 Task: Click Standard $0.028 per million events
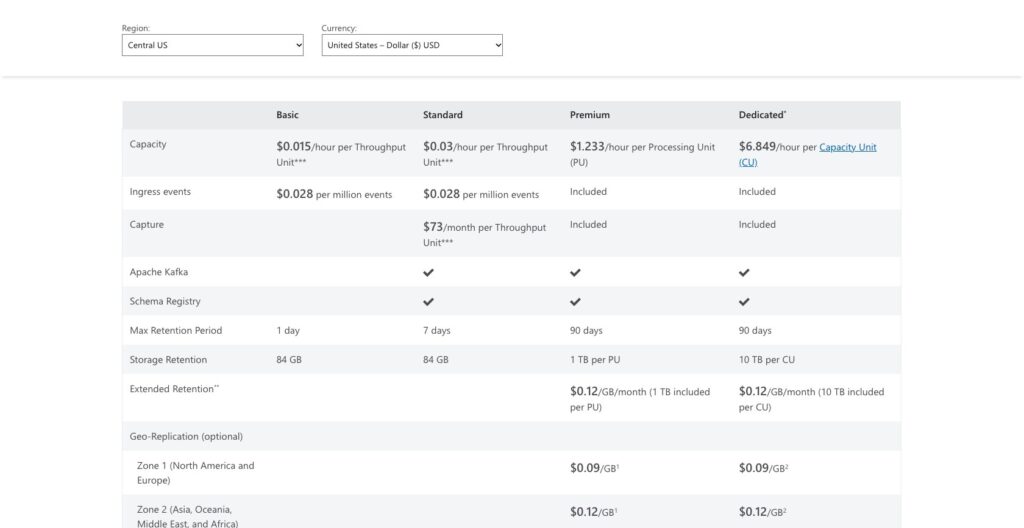pyautogui.click(x=481, y=194)
